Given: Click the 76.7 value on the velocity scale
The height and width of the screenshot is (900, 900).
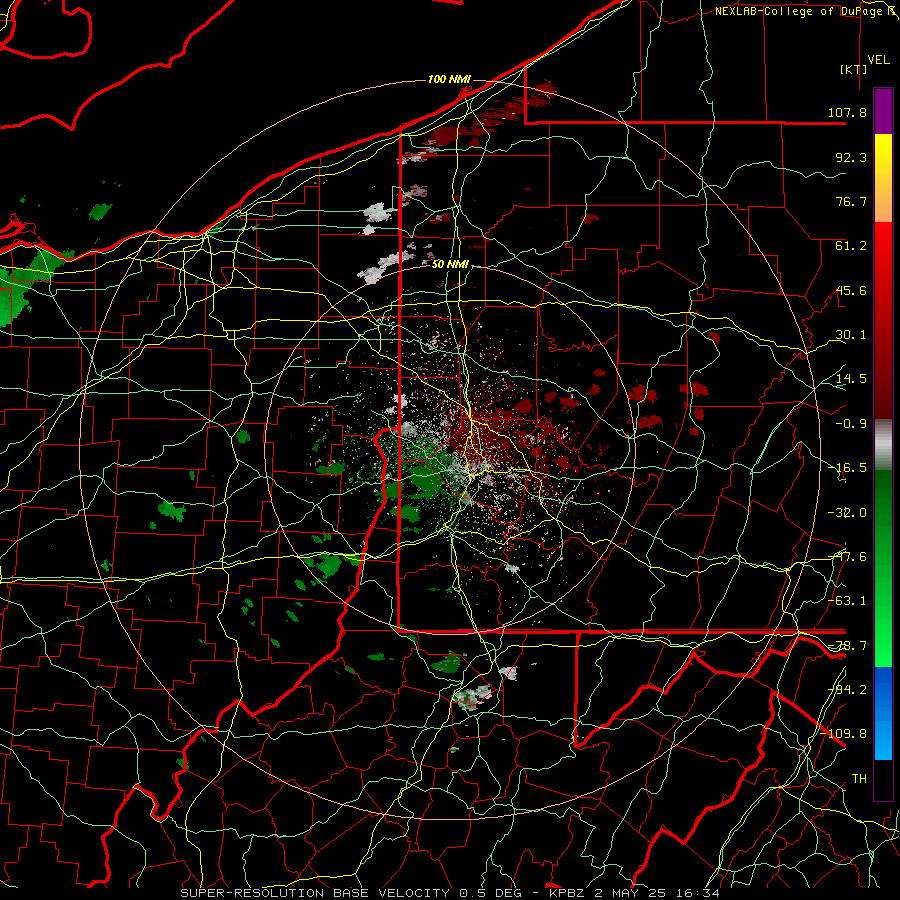Looking at the screenshot, I should [851, 201].
